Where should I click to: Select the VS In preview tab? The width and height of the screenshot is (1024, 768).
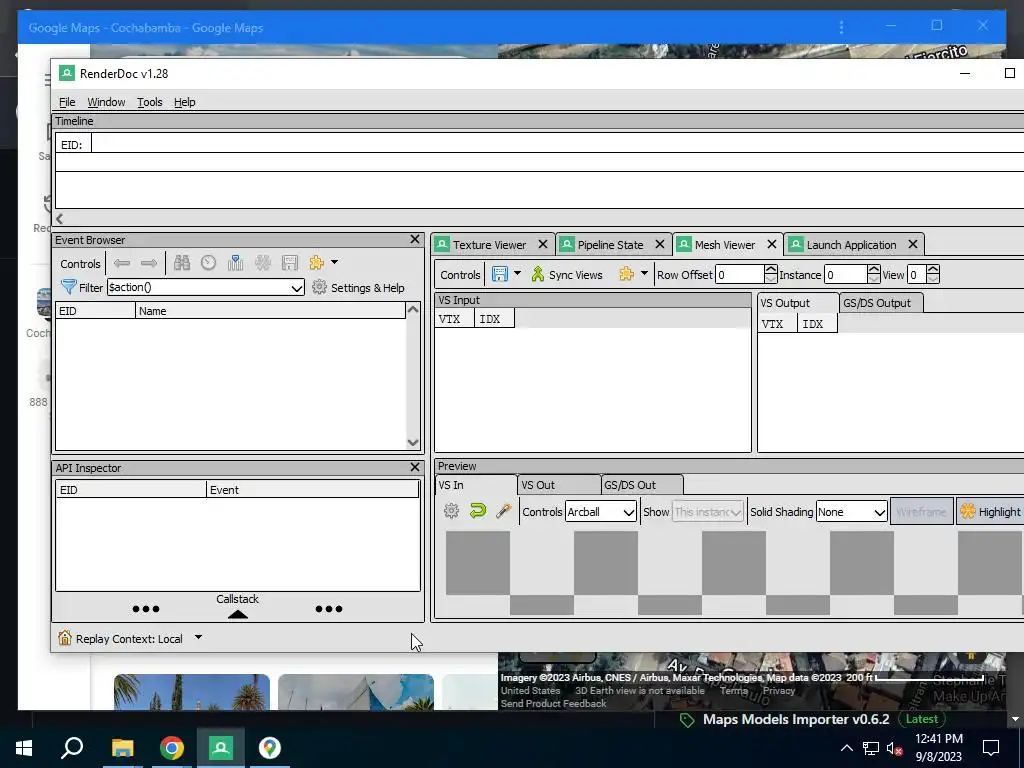[x=475, y=485]
